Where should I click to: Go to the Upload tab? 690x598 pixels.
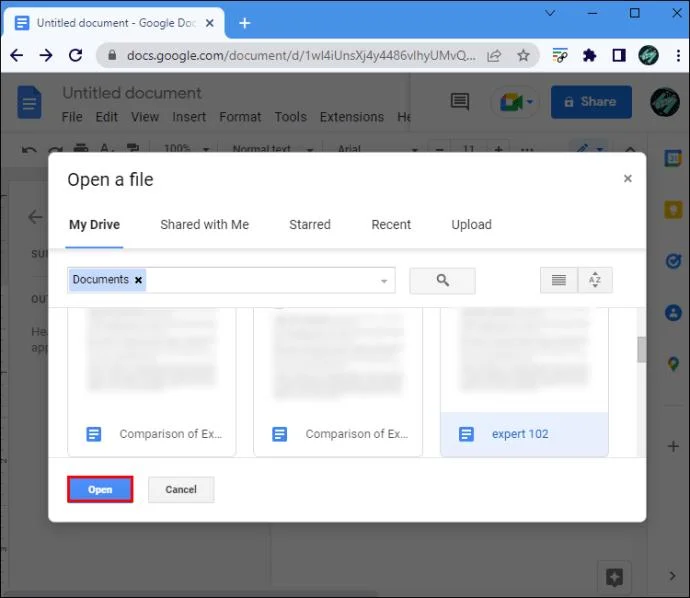471,225
